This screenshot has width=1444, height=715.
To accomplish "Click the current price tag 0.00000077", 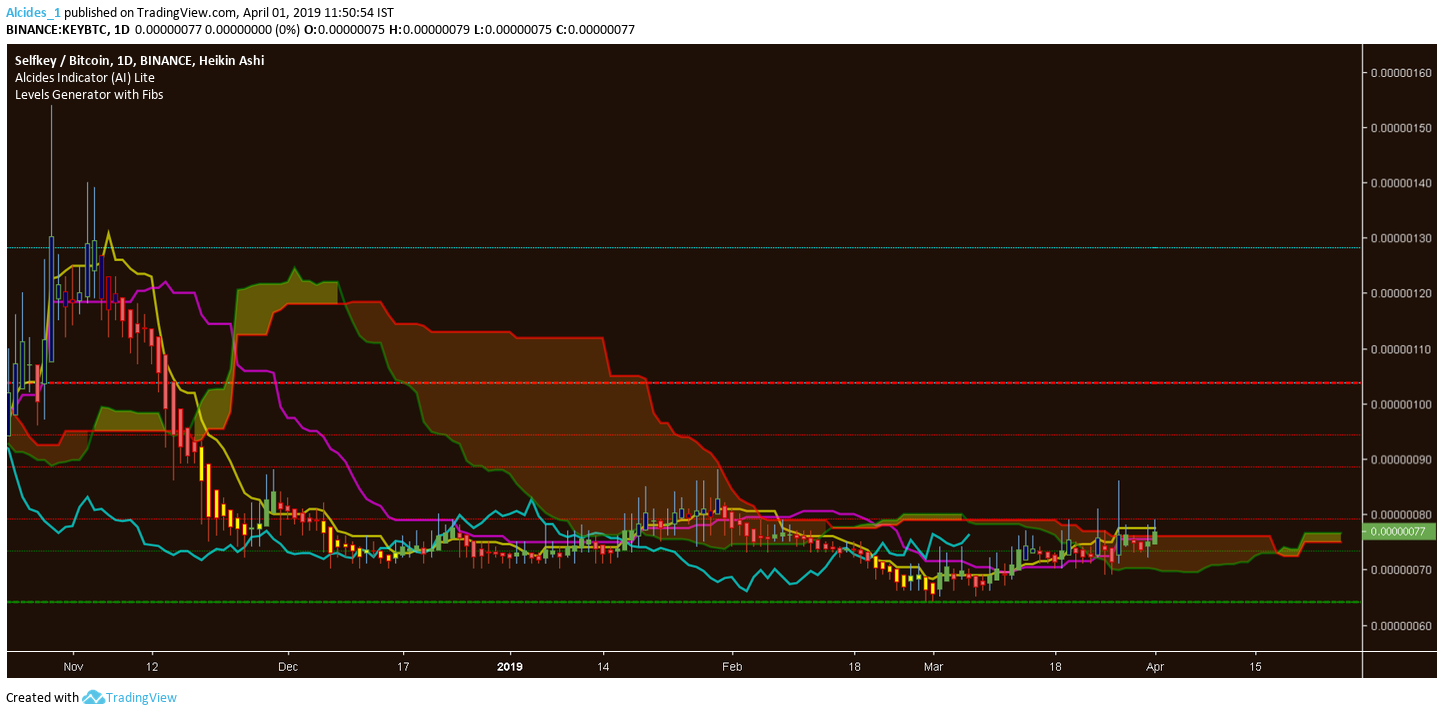I will pyautogui.click(x=1400, y=532).
